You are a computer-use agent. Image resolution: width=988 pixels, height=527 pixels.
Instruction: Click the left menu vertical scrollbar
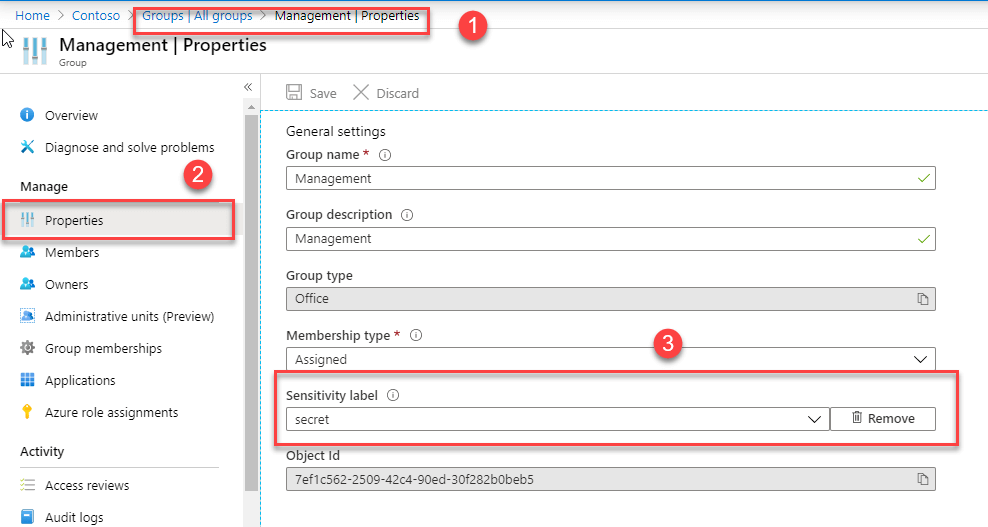click(250, 300)
